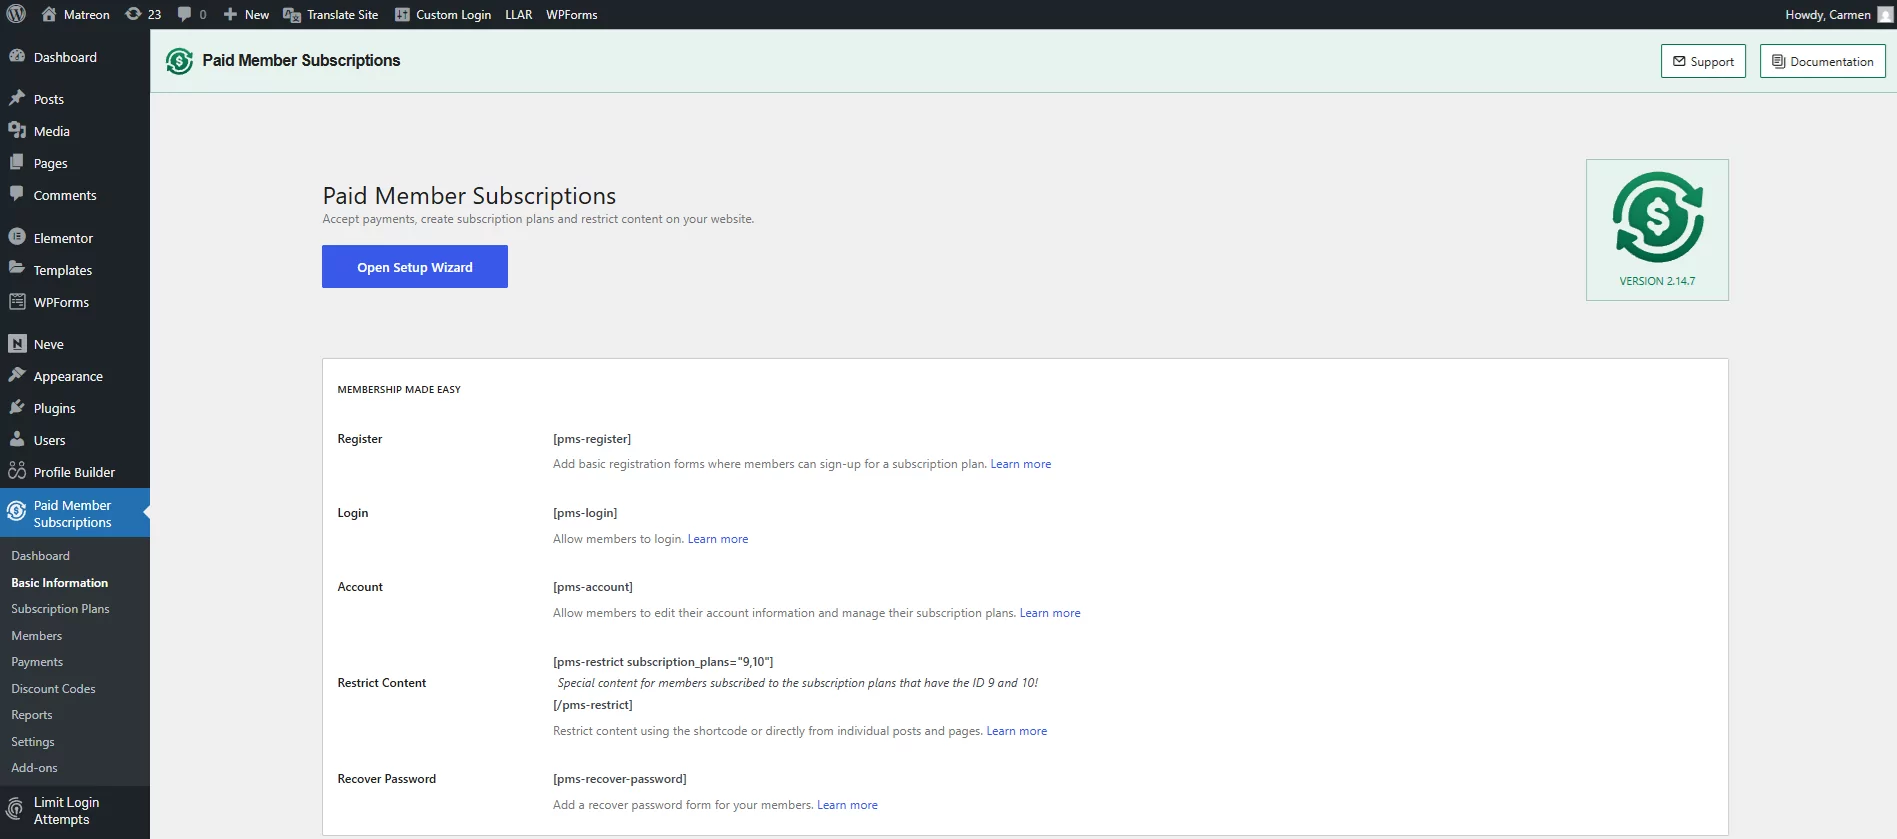1897x839 pixels.
Task: Click the Comments icon in sidebar
Action: (17, 194)
